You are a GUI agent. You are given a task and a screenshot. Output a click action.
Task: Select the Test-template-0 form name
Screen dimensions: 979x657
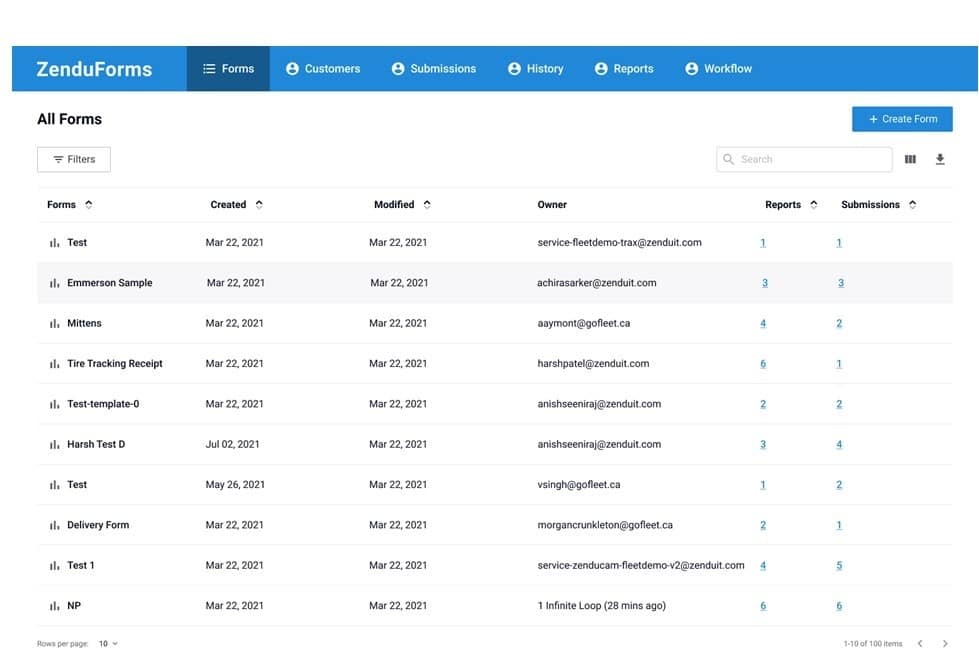click(x=103, y=404)
